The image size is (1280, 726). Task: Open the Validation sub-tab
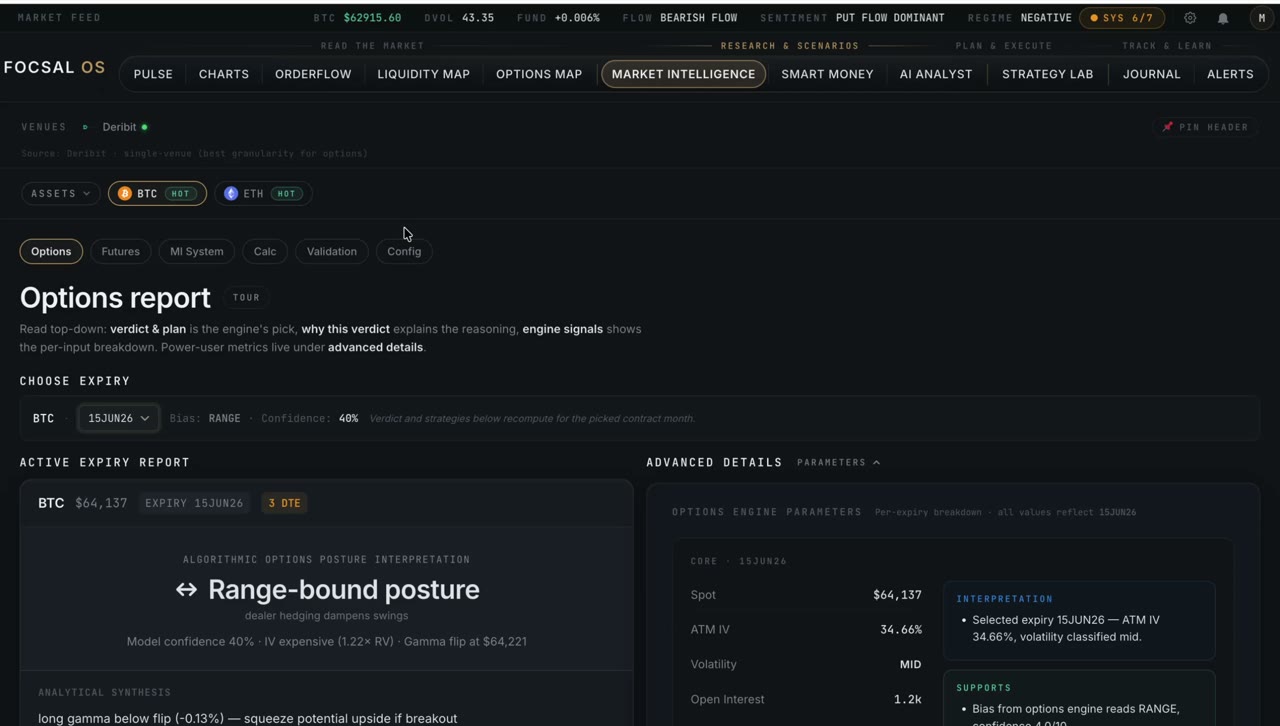pyautogui.click(x=332, y=251)
